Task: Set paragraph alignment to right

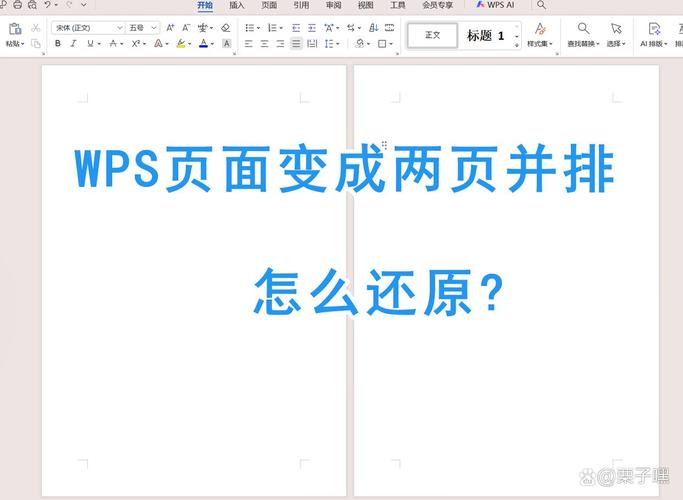Action: point(280,44)
